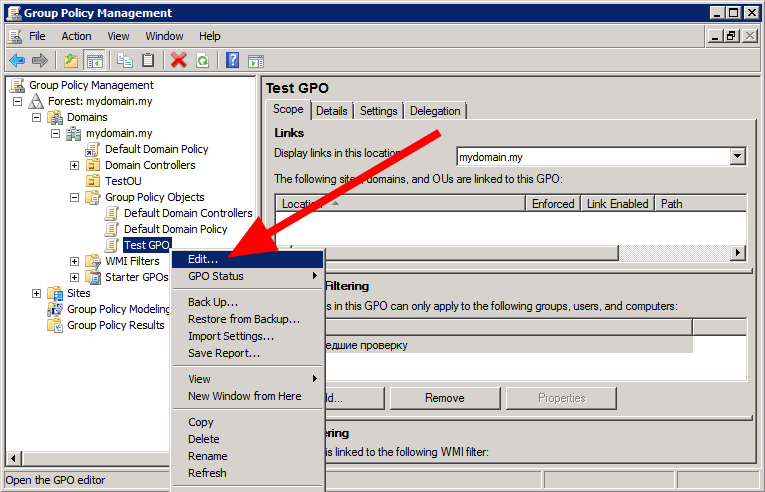Screen dimensions: 765x492
Task: Open the links location dropdown showing mydomain.my
Action: pyautogui.click(x=738, y=156)
